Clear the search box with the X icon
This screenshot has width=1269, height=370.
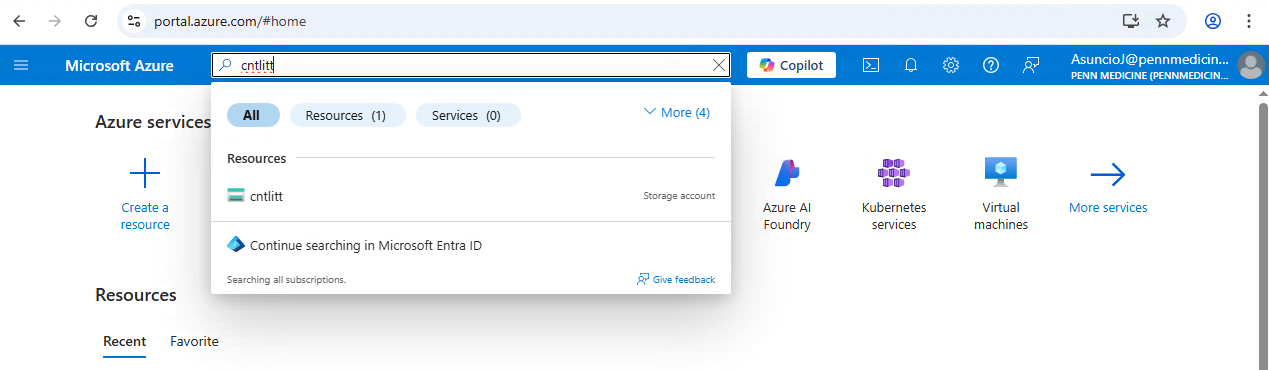tap(718, 65)
